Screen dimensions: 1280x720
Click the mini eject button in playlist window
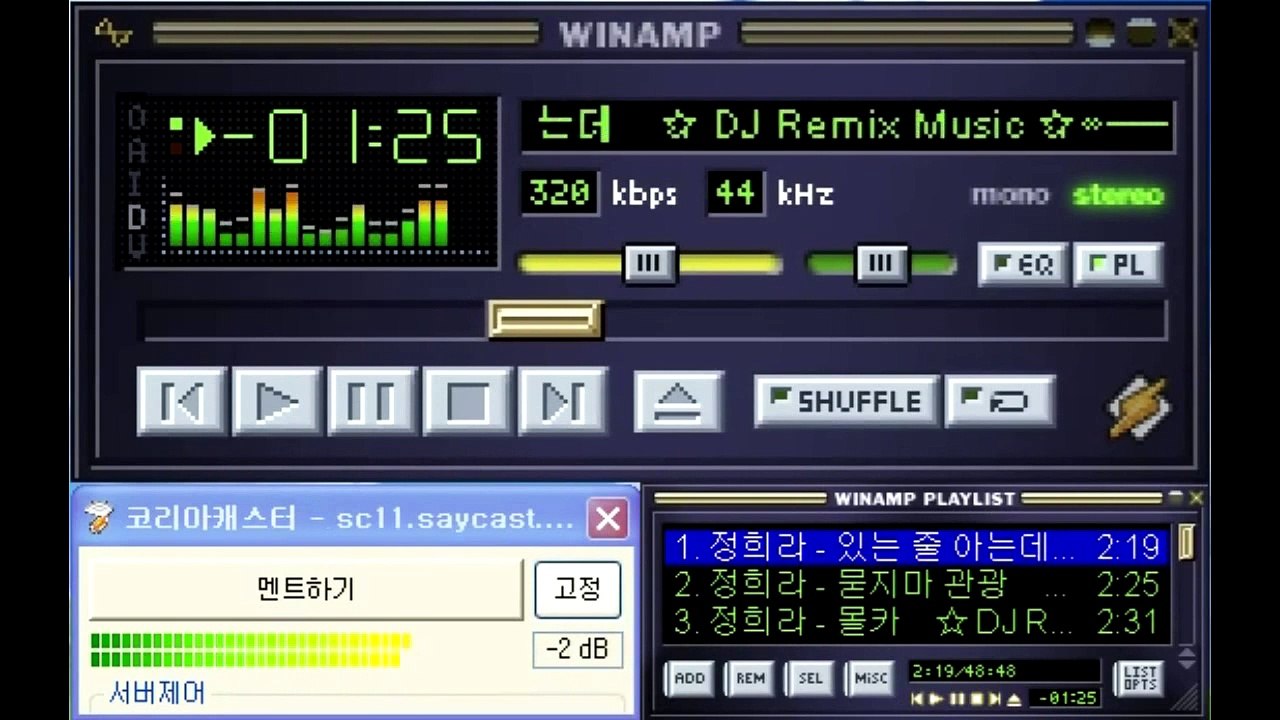pos(1014,699)
